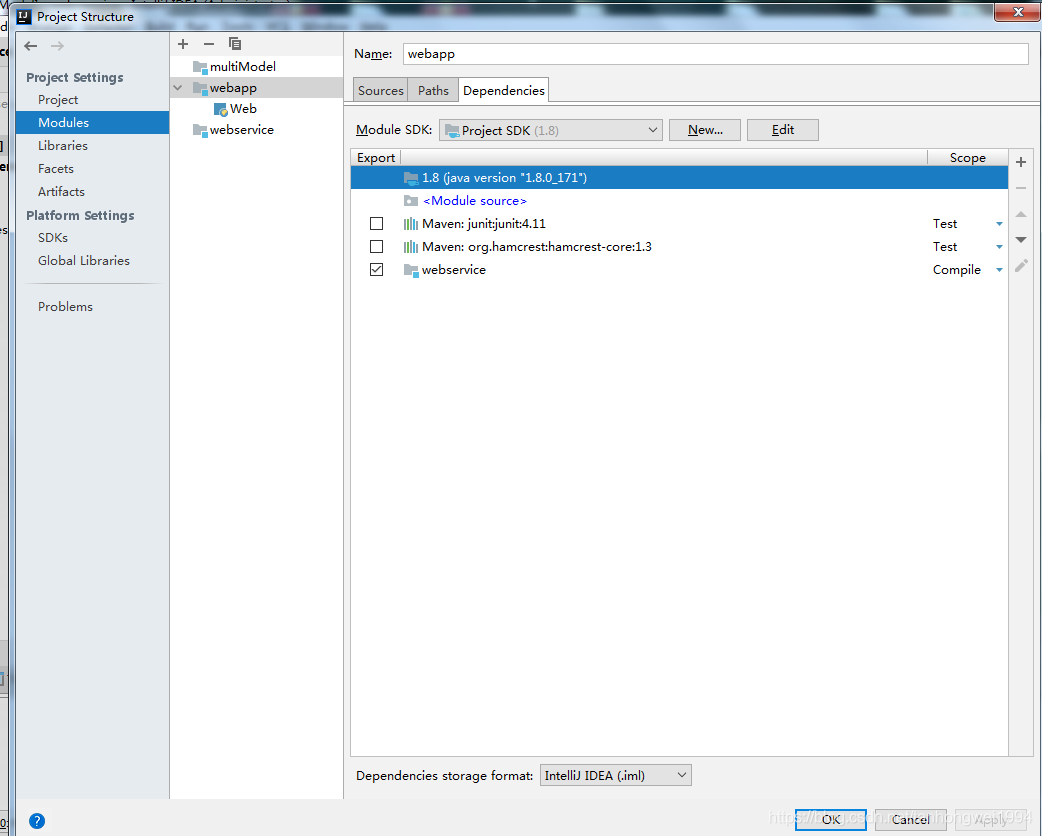The height and width of the screenshot is (836, 1042).
Task: Add a dependency with the plus icon
Action: pos(1021,162)
